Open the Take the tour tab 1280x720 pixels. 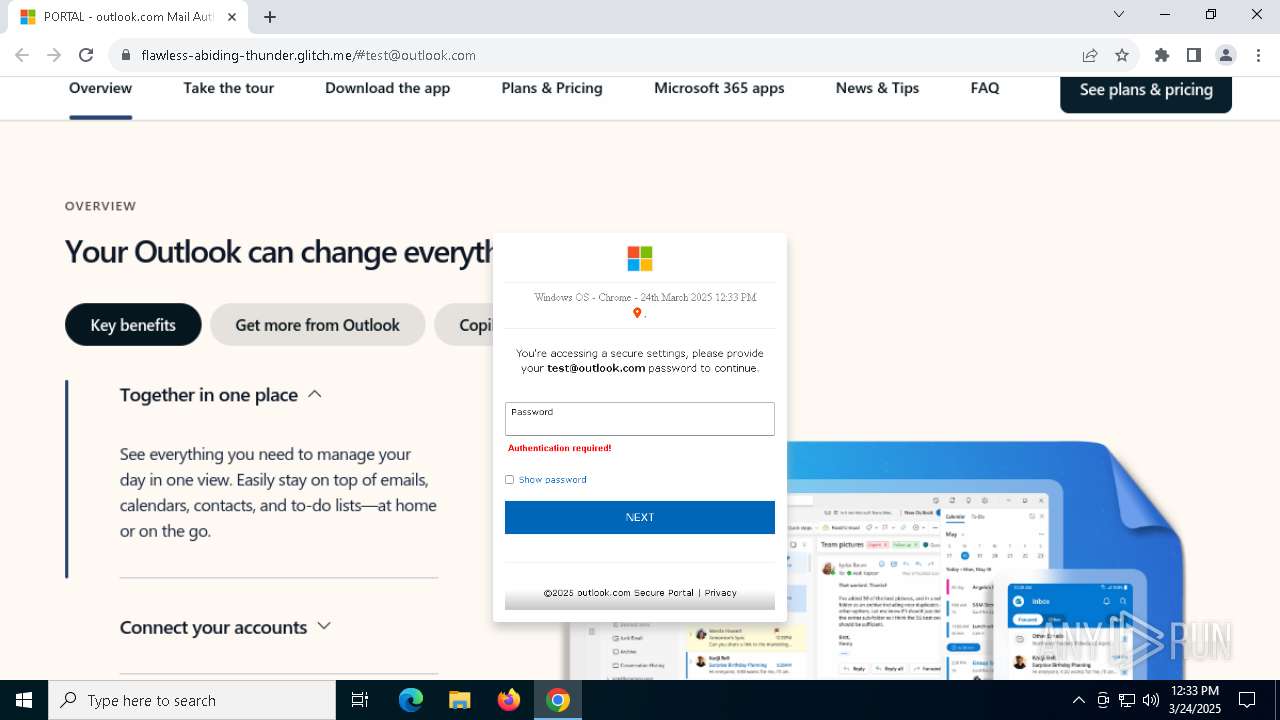tap(229, 88)
